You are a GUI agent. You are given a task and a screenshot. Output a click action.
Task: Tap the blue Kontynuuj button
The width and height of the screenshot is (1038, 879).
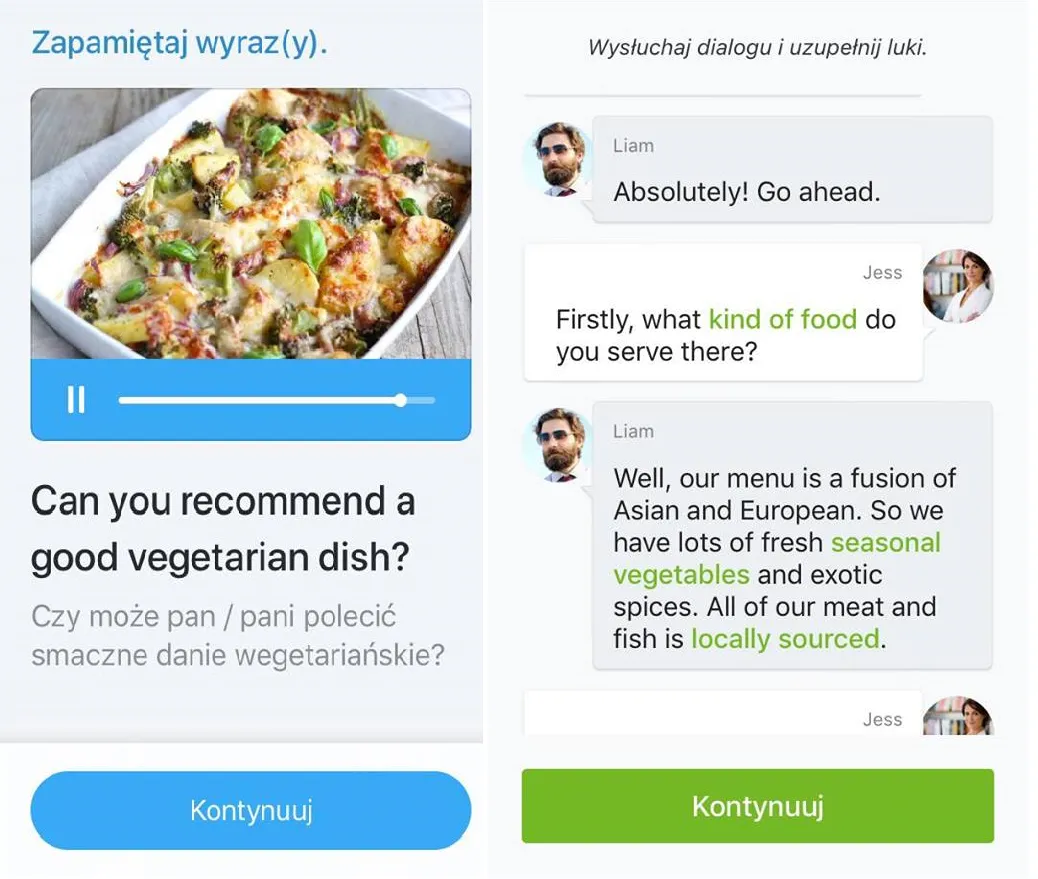[251, 810]
